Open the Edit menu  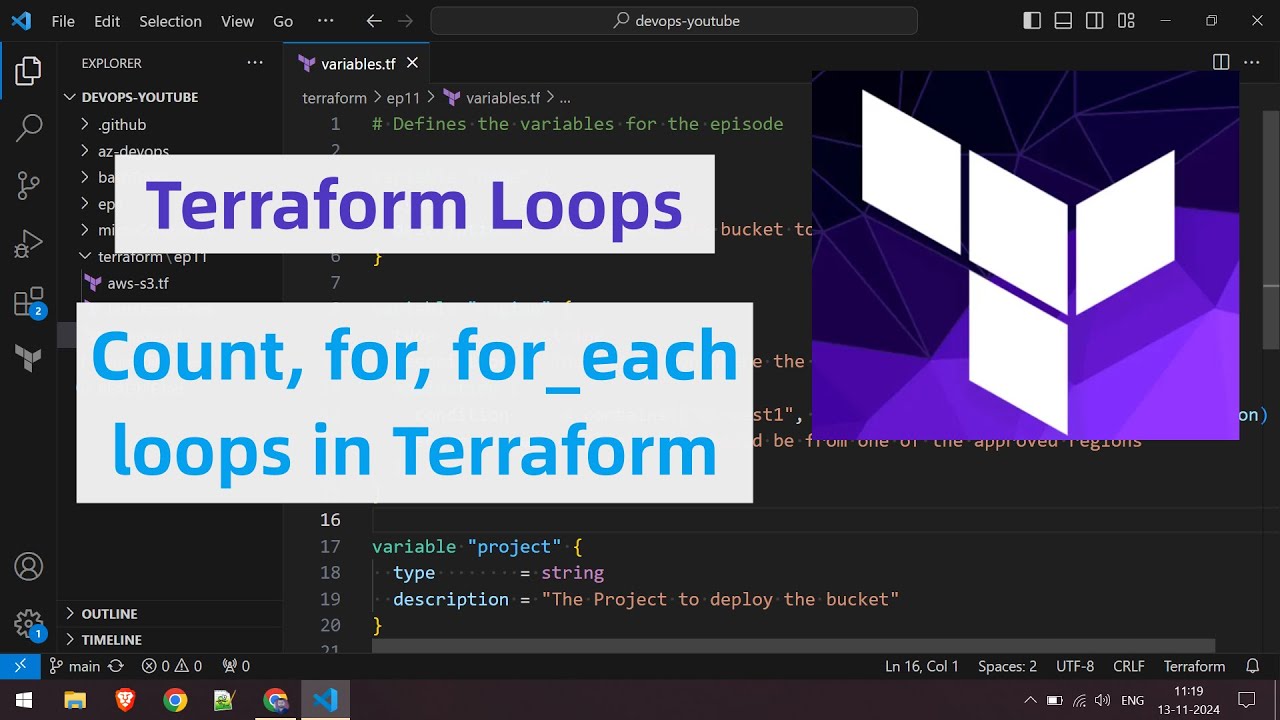coord(107,21)
